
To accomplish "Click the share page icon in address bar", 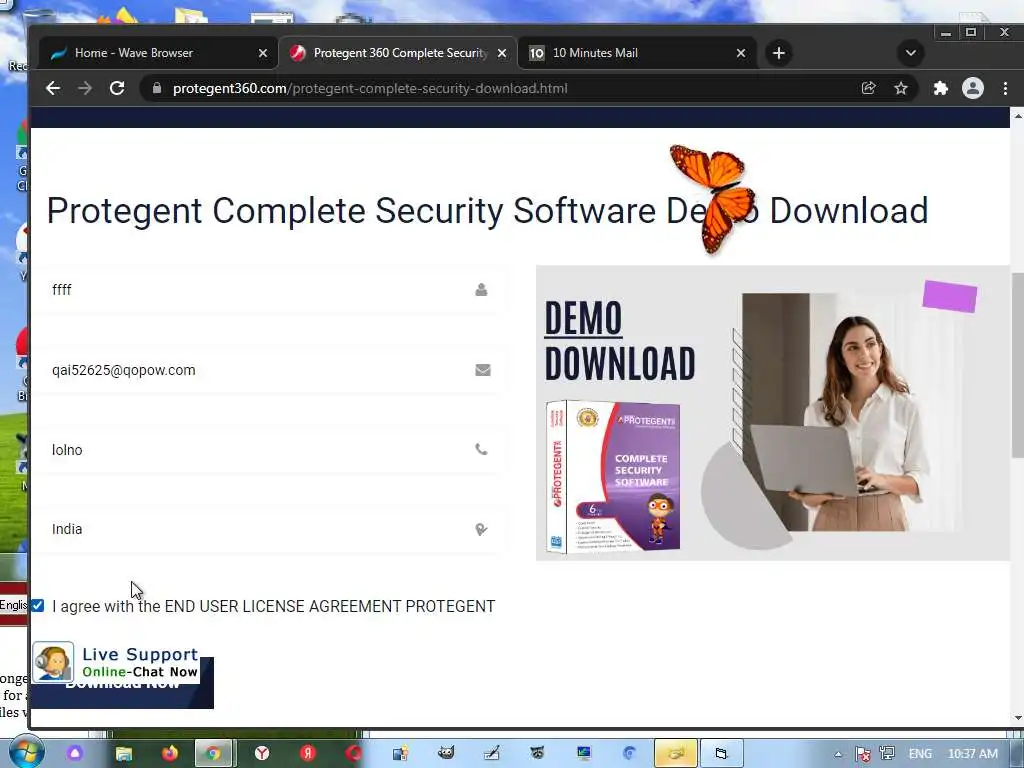I will [869, 88].
